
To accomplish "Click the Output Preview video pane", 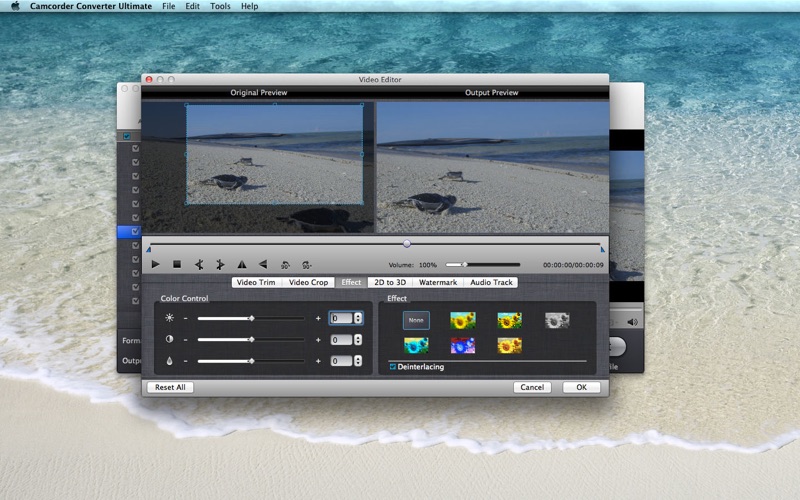I will (492, 167).
